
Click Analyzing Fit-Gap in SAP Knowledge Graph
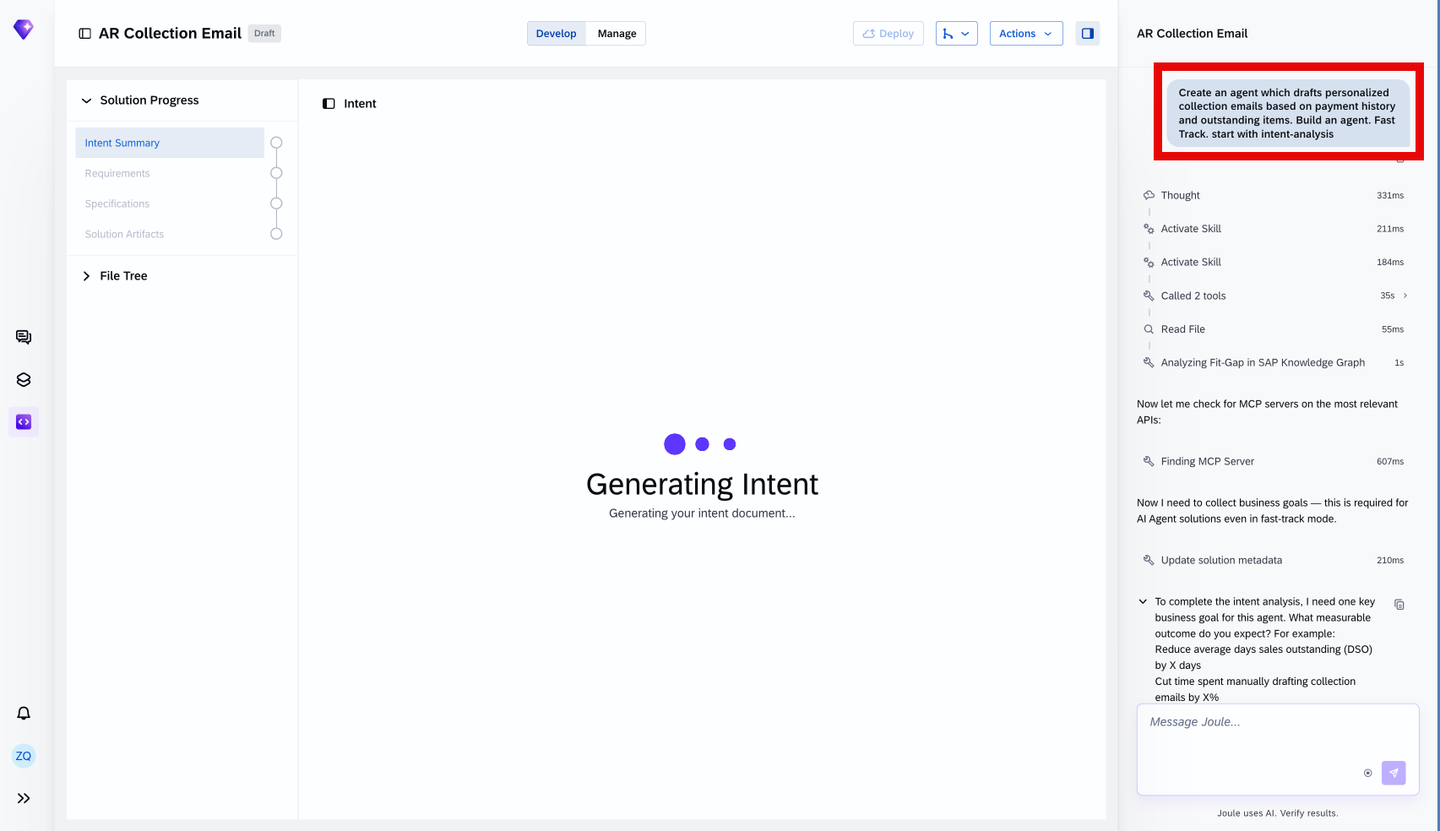coord(1274,363)
